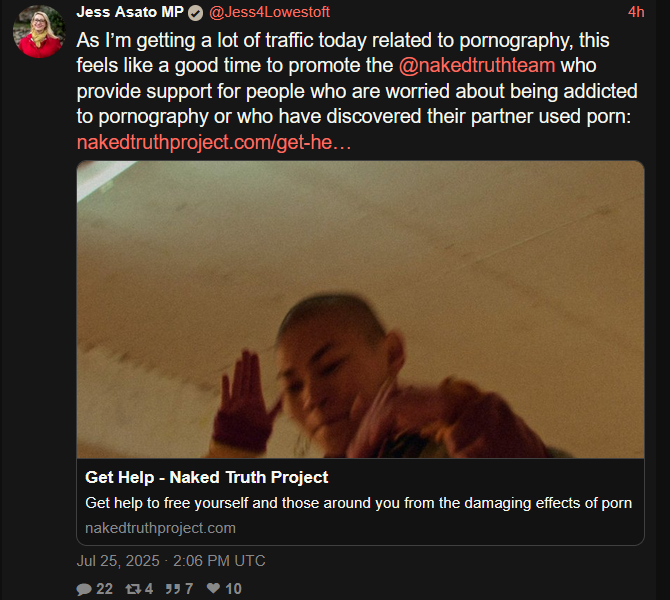Open the nakedtruthproject.com/get-he… link
The height and width of the screenshot is (600, 670).
pyautogui.click(x=214, y=142)
